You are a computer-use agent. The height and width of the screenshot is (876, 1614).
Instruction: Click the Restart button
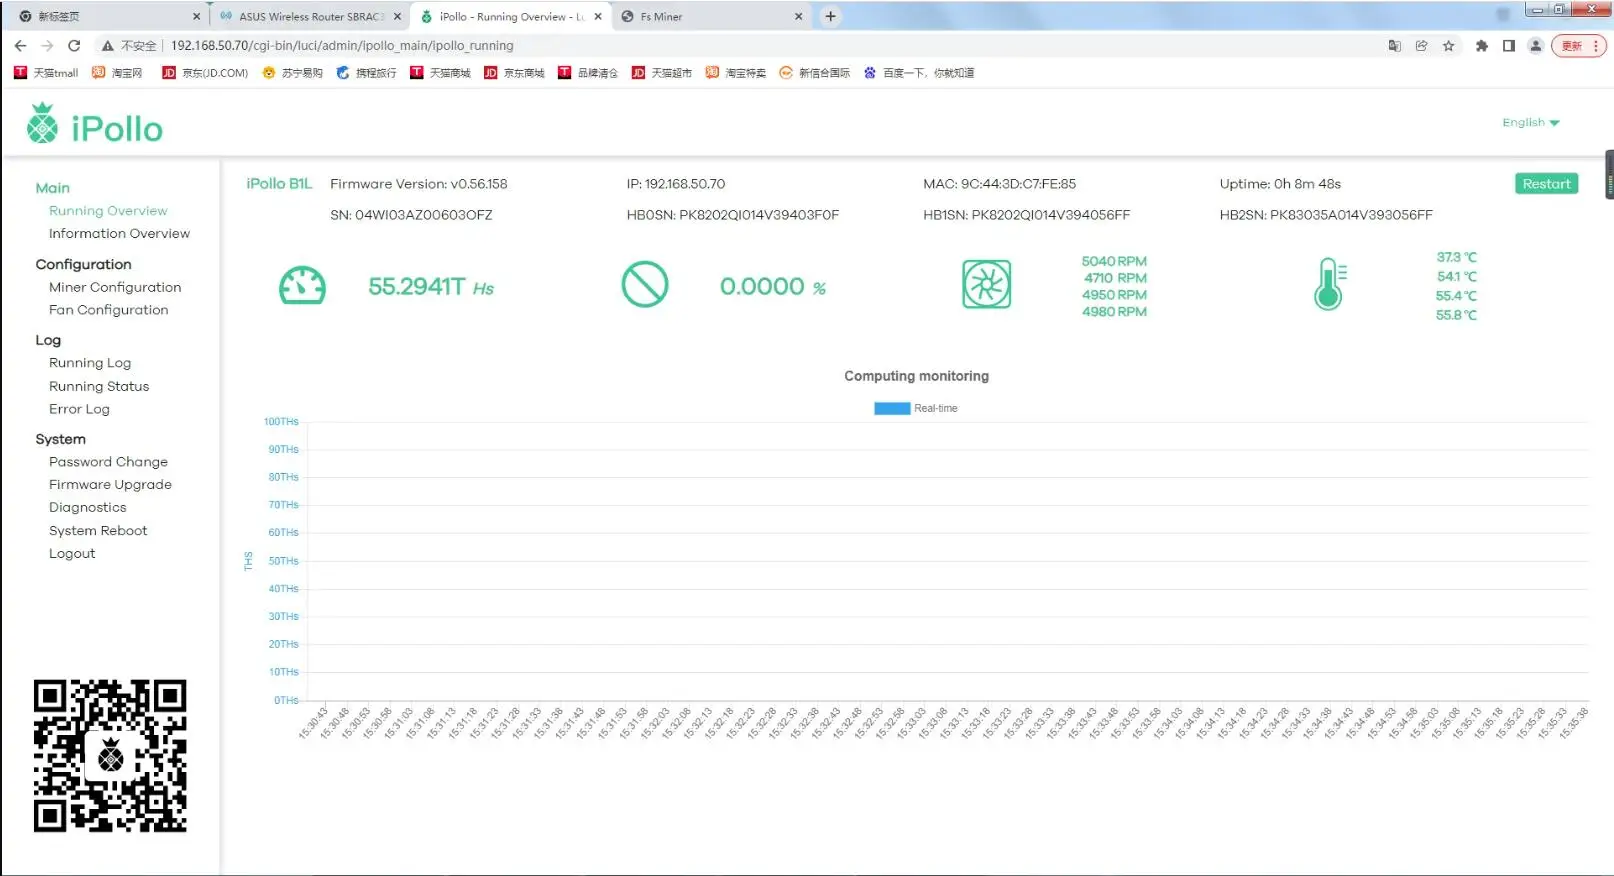(1546, 184)
